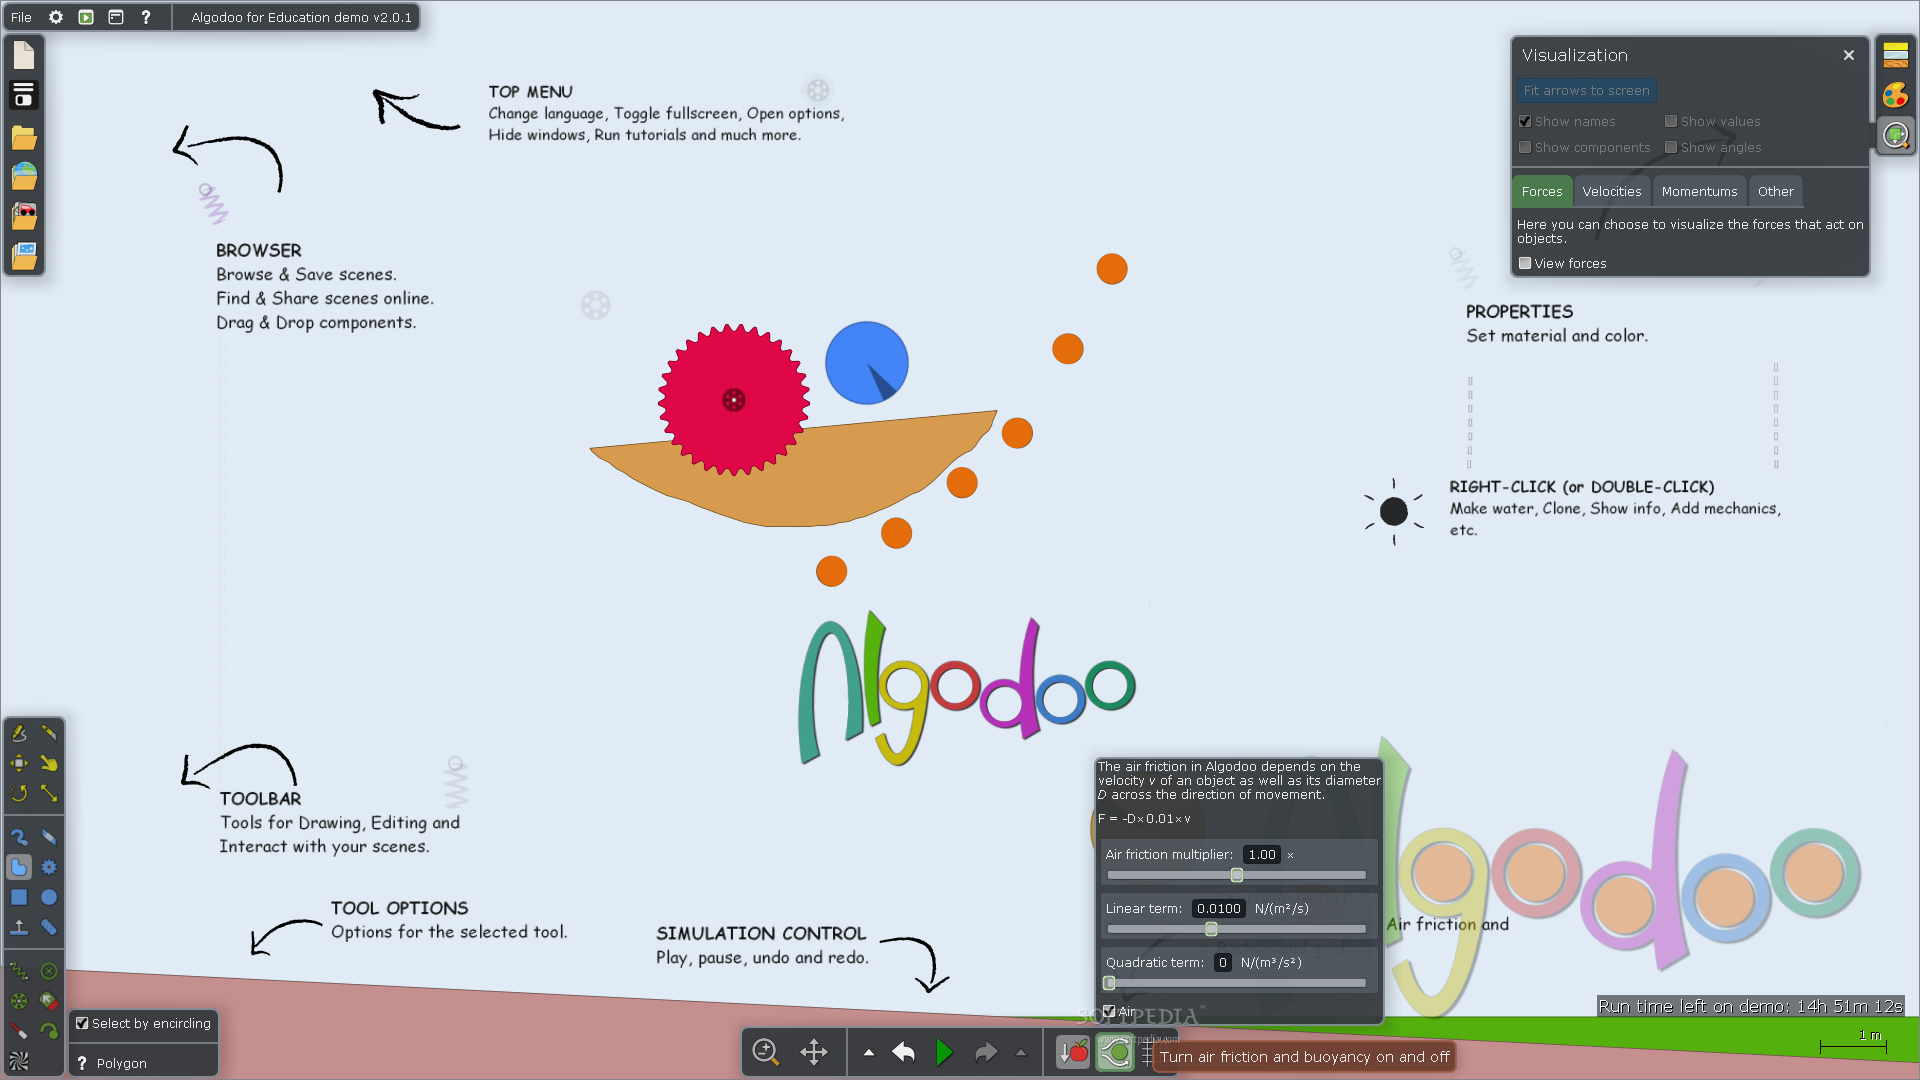Switch to the Momentums tab
This screenshot has height=1080, width=1920.
(x=1699, y=191)
